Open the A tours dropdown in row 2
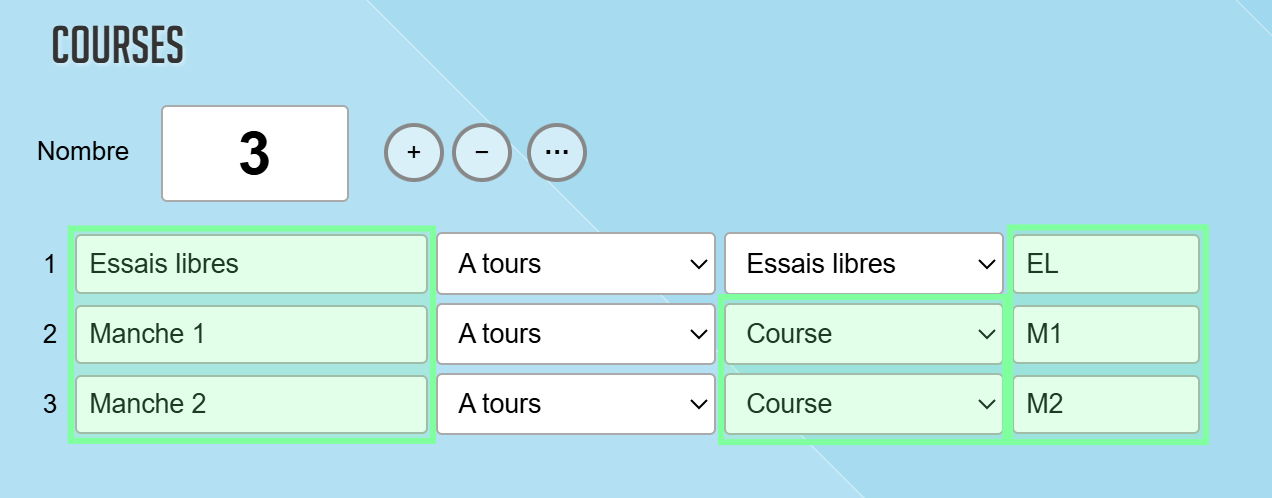The height and width of the screenshot is (498, 1272). click(x=576, y=334)
